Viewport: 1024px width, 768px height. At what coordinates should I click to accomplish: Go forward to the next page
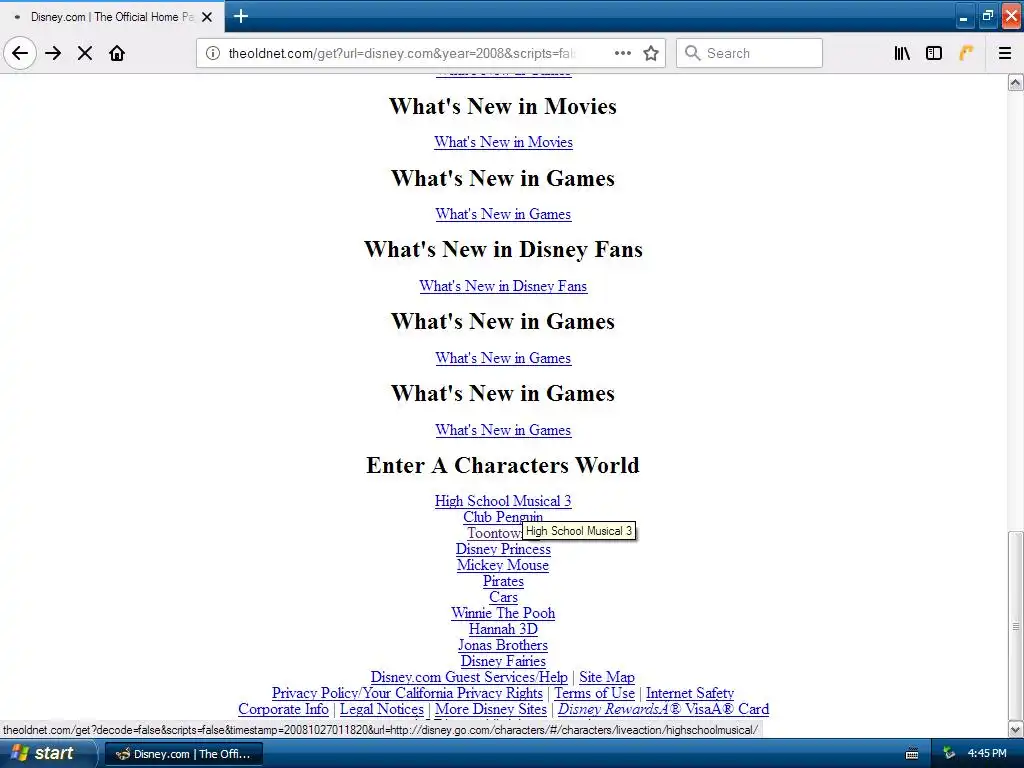(53, 53)
